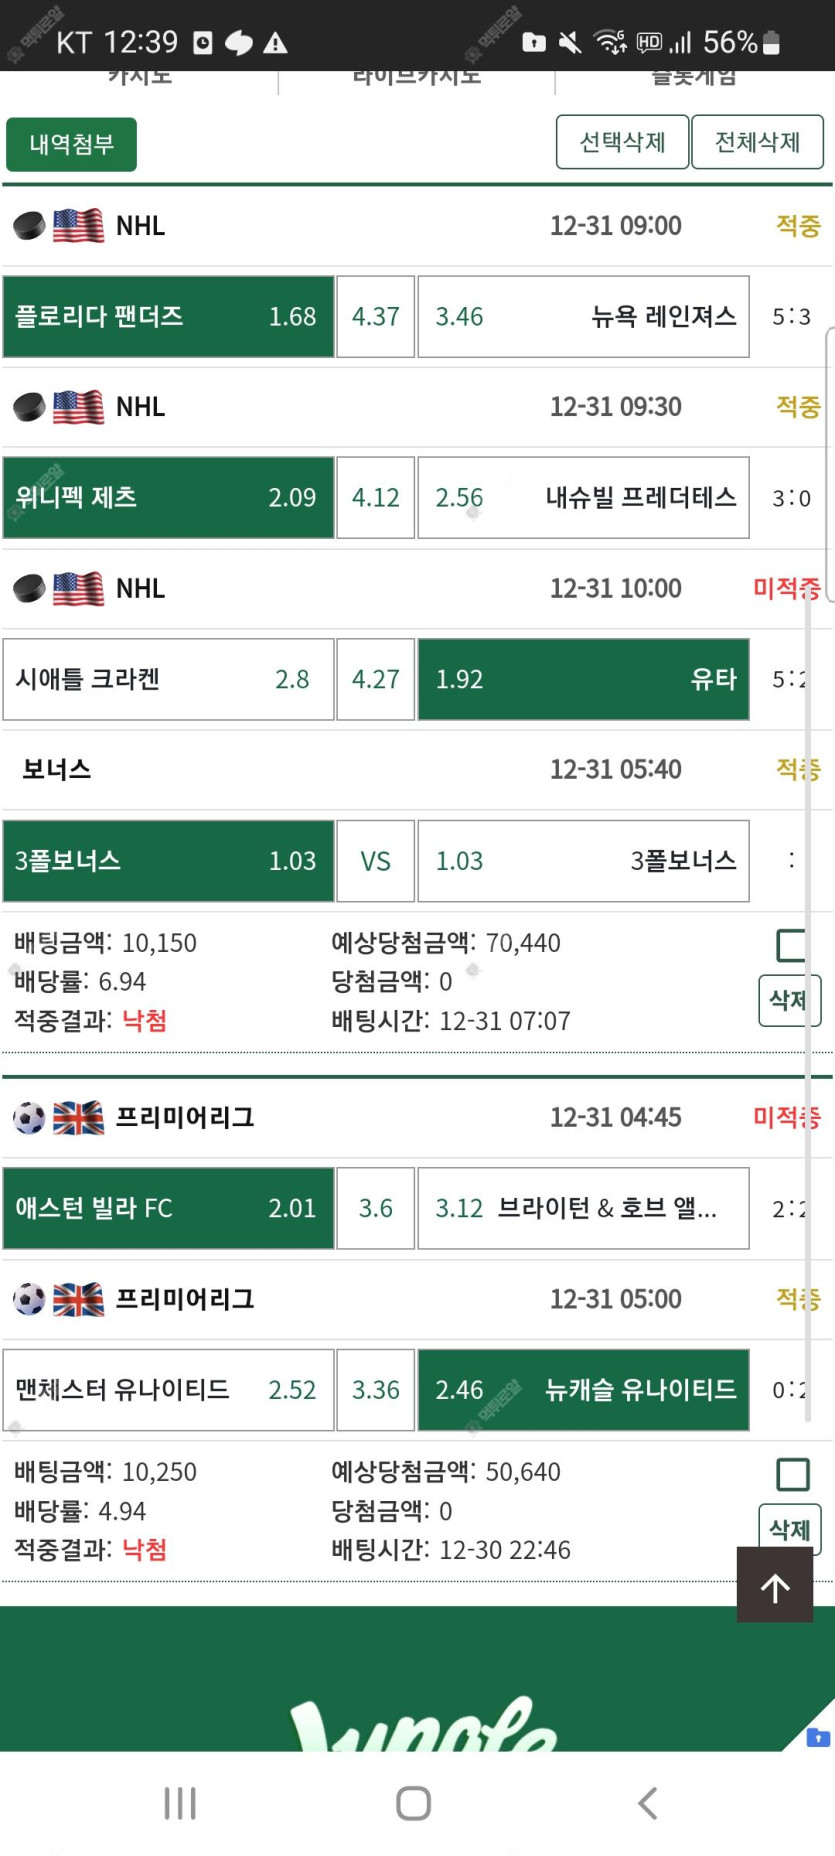Select the 라이브카지노 tab

click(x=416, y=78)
